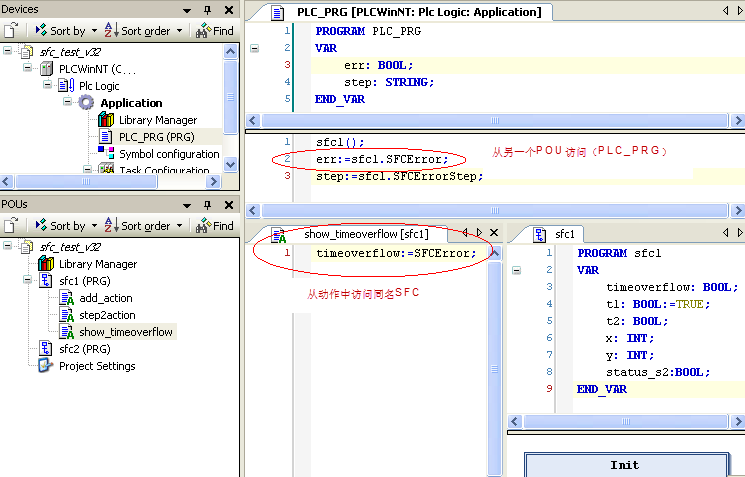Click show_timeoverflow editor scrollbar up arrow
745x477 pixels.
pos(495,253)
